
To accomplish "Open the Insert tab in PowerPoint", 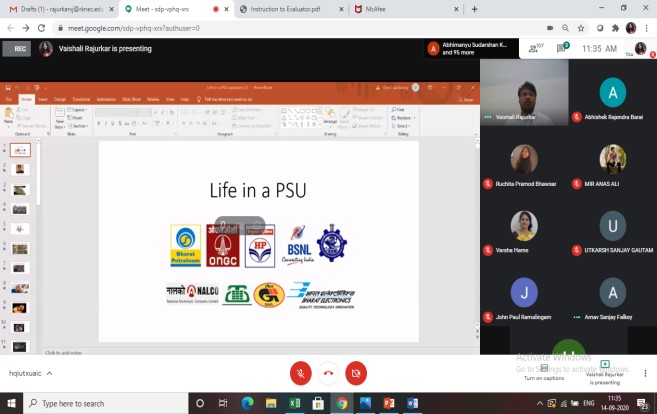I will [43, 99].
